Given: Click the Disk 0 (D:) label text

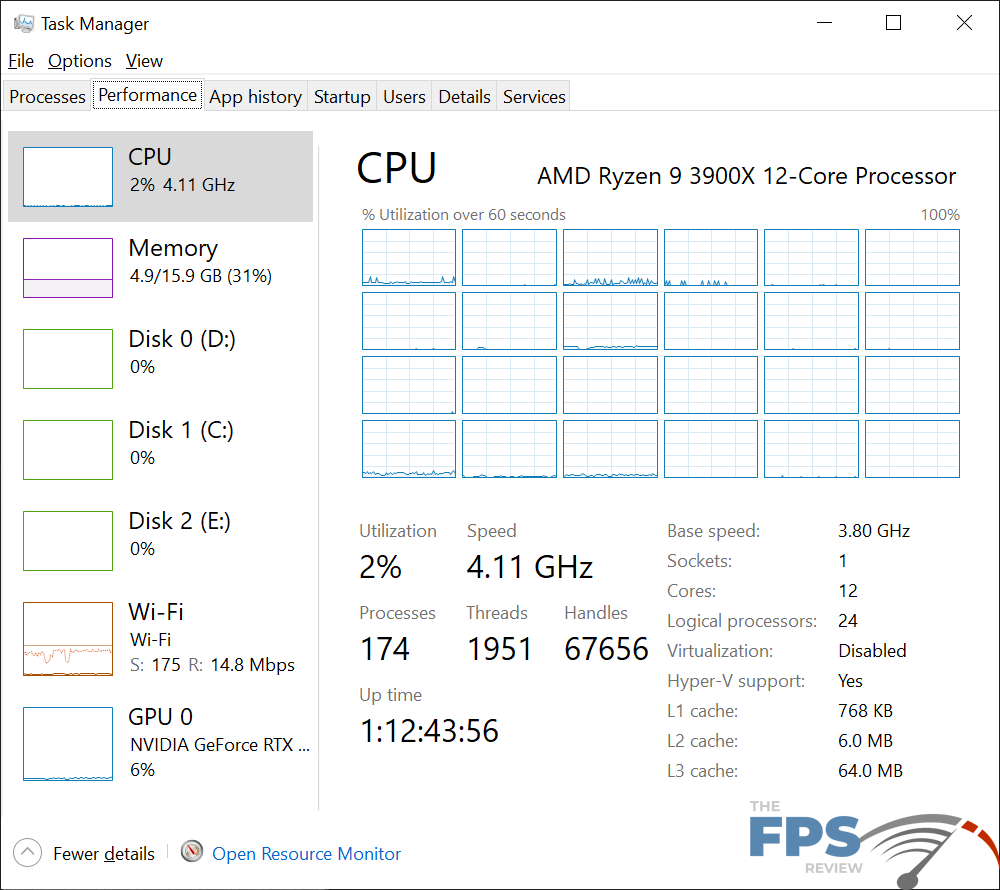Looking at the screenshot, I should (x=182, y=339).
